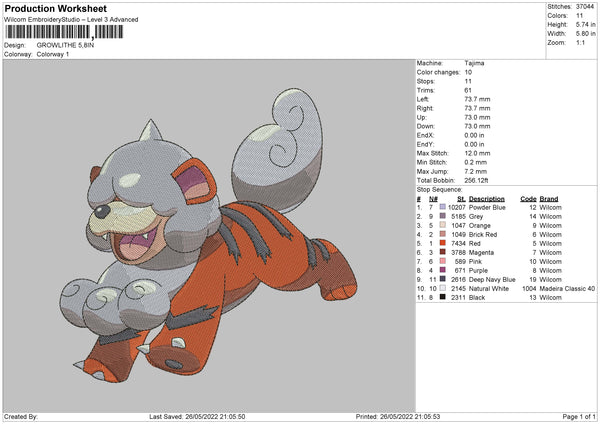Click the Purple color swatch
The width and height of the screenshot is (600, 424).
coord(443,270)
